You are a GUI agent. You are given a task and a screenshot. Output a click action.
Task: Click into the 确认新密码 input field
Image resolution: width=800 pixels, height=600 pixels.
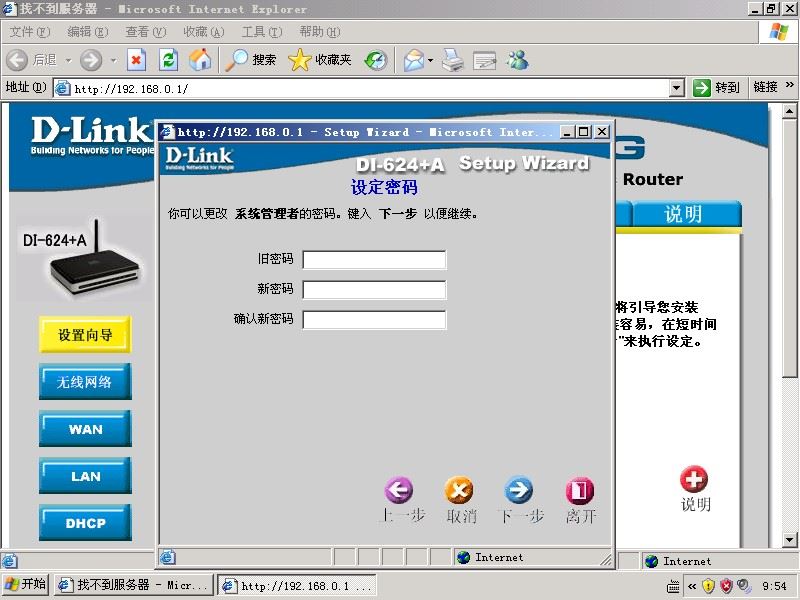tap(374, 320)
